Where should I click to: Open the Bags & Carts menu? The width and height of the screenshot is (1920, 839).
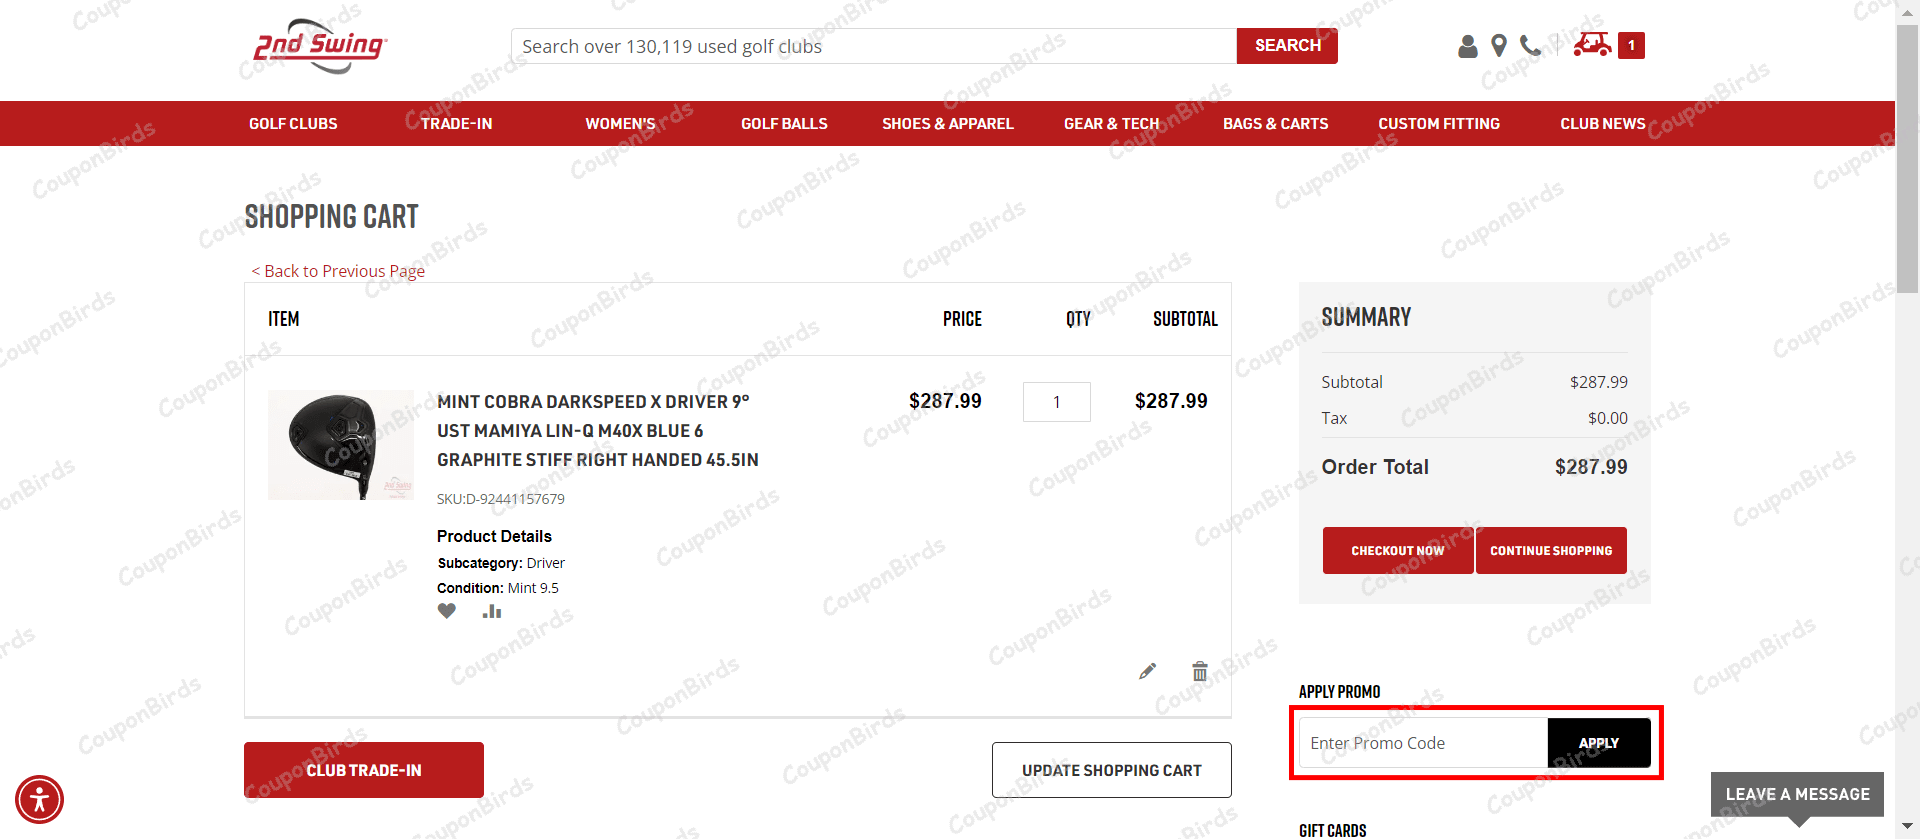click(1275, 124)
